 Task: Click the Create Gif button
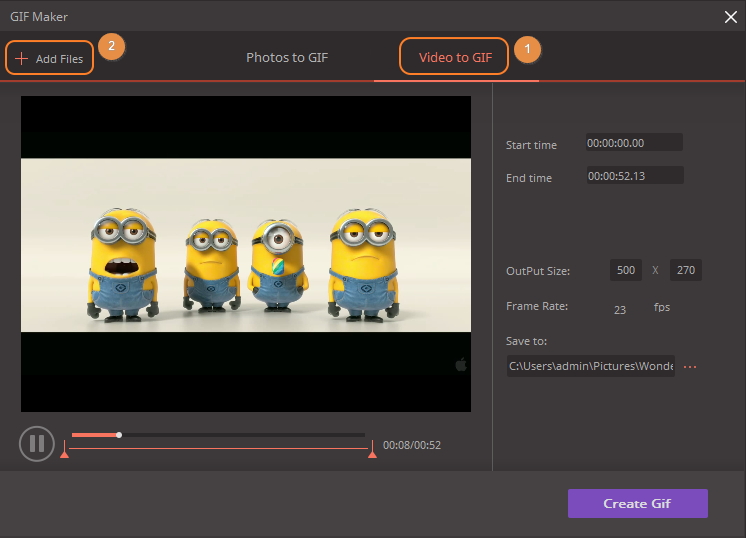pyautogui.click(x=638, y=503)
